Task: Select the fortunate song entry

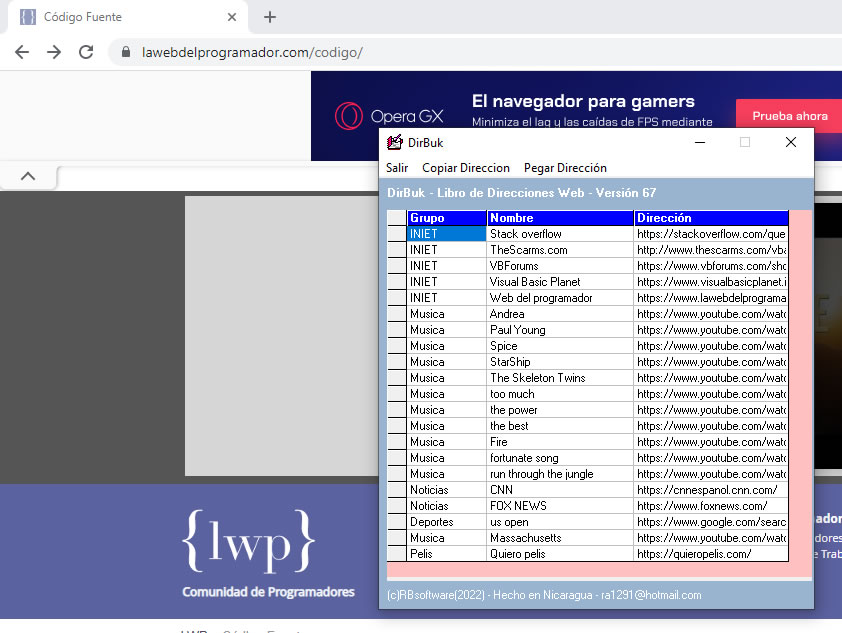Action: click(x=561, y=458)
